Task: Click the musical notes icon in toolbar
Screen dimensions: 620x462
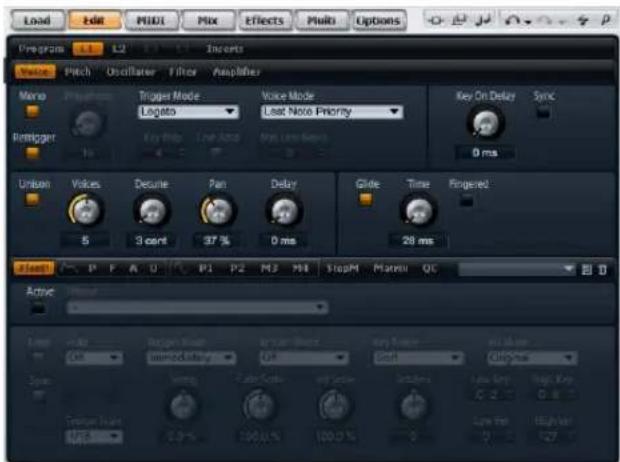Action: (482, 20)
